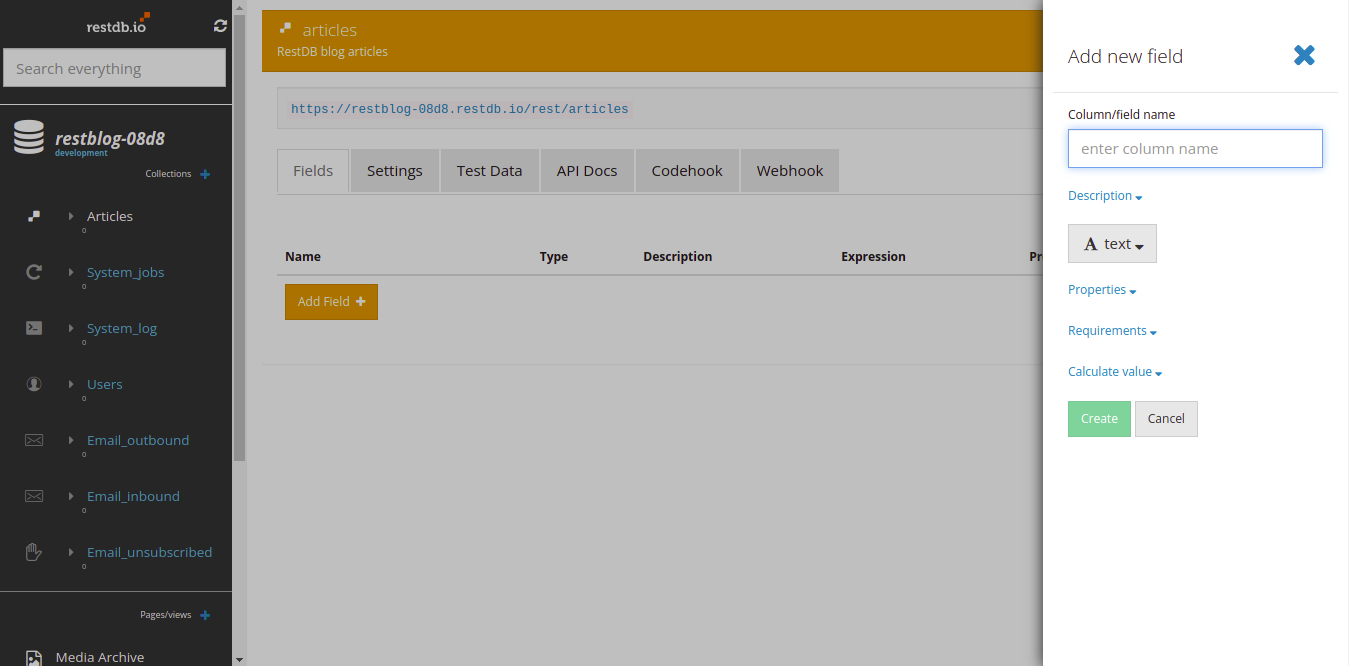
Task: Click the Users collection person icon
Action: coord(34,384)
